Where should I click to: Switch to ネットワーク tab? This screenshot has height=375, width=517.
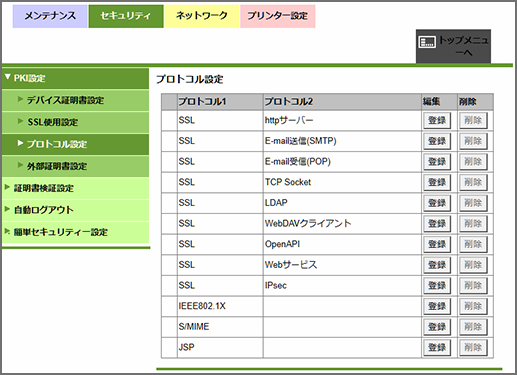[x=202, y=16]
